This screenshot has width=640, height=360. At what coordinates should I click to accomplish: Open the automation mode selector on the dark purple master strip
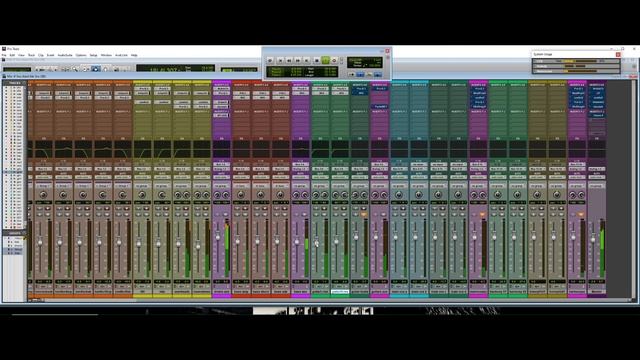point(597,177)
